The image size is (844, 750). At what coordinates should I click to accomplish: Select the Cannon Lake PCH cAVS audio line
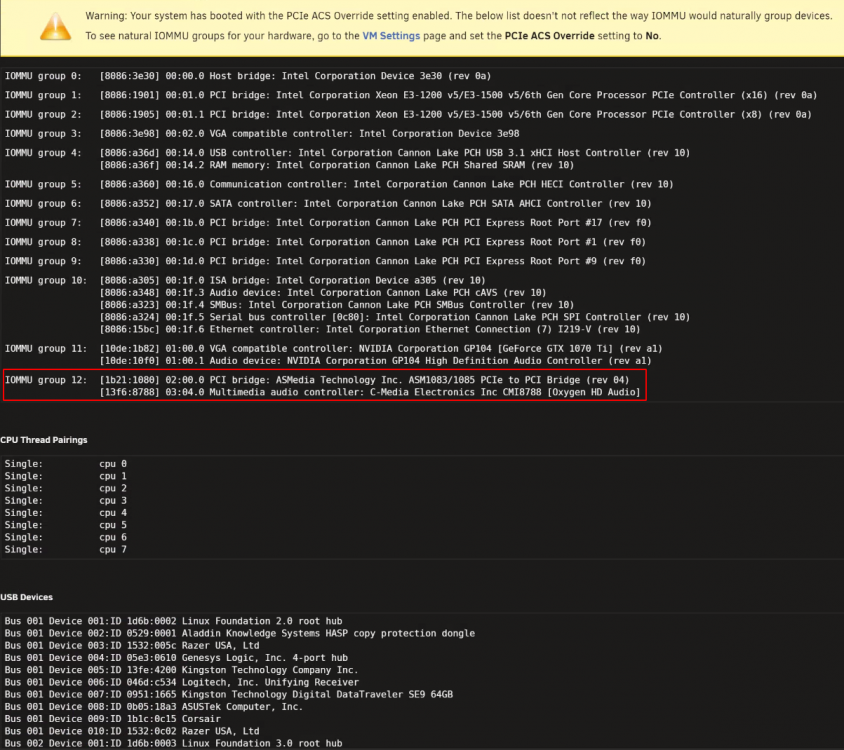323,293
